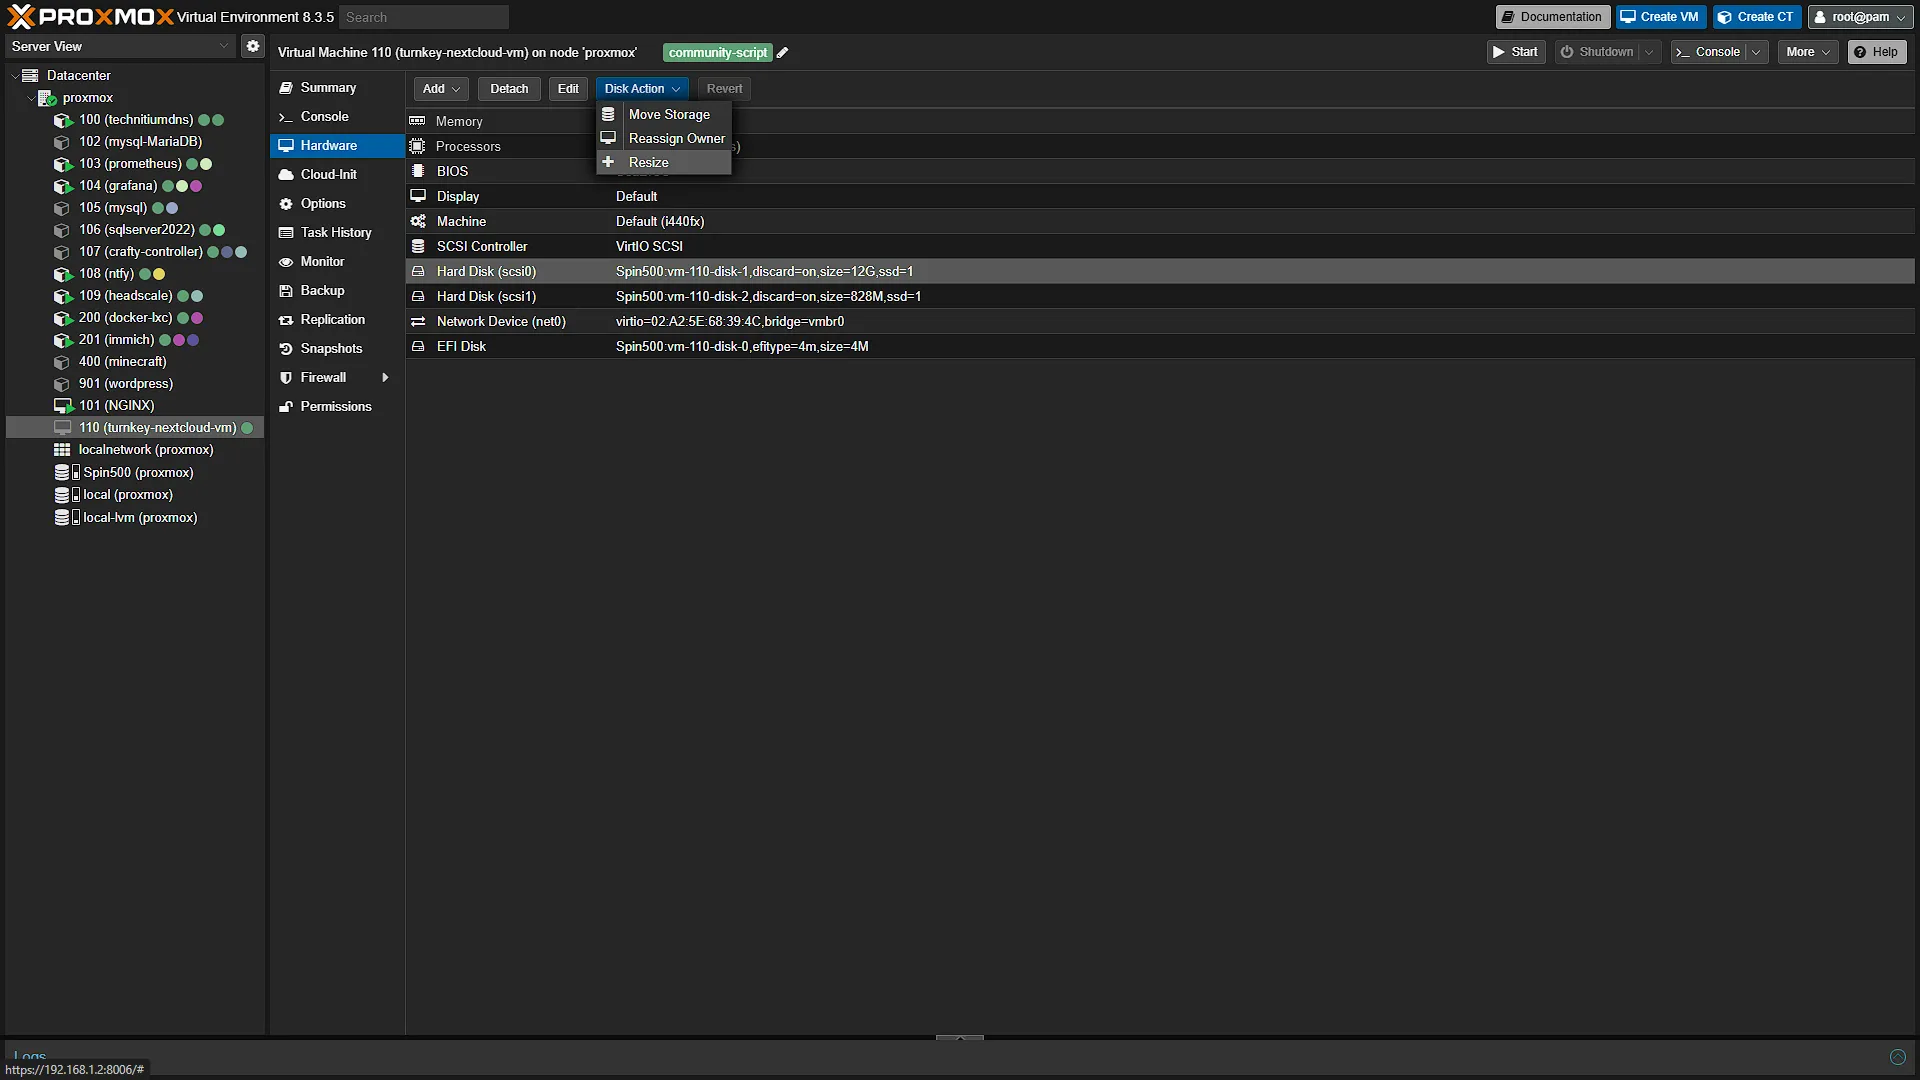This screenshot has height=1080, width=1920.
Task: Click the Network Device row icon
Action: (x=418, y=321)
